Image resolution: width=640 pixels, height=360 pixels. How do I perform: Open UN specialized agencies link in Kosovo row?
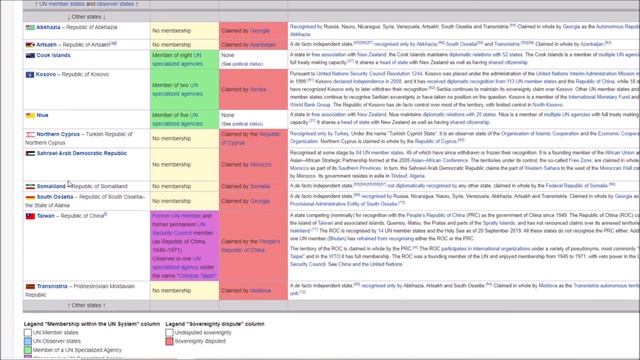[177, 89]
